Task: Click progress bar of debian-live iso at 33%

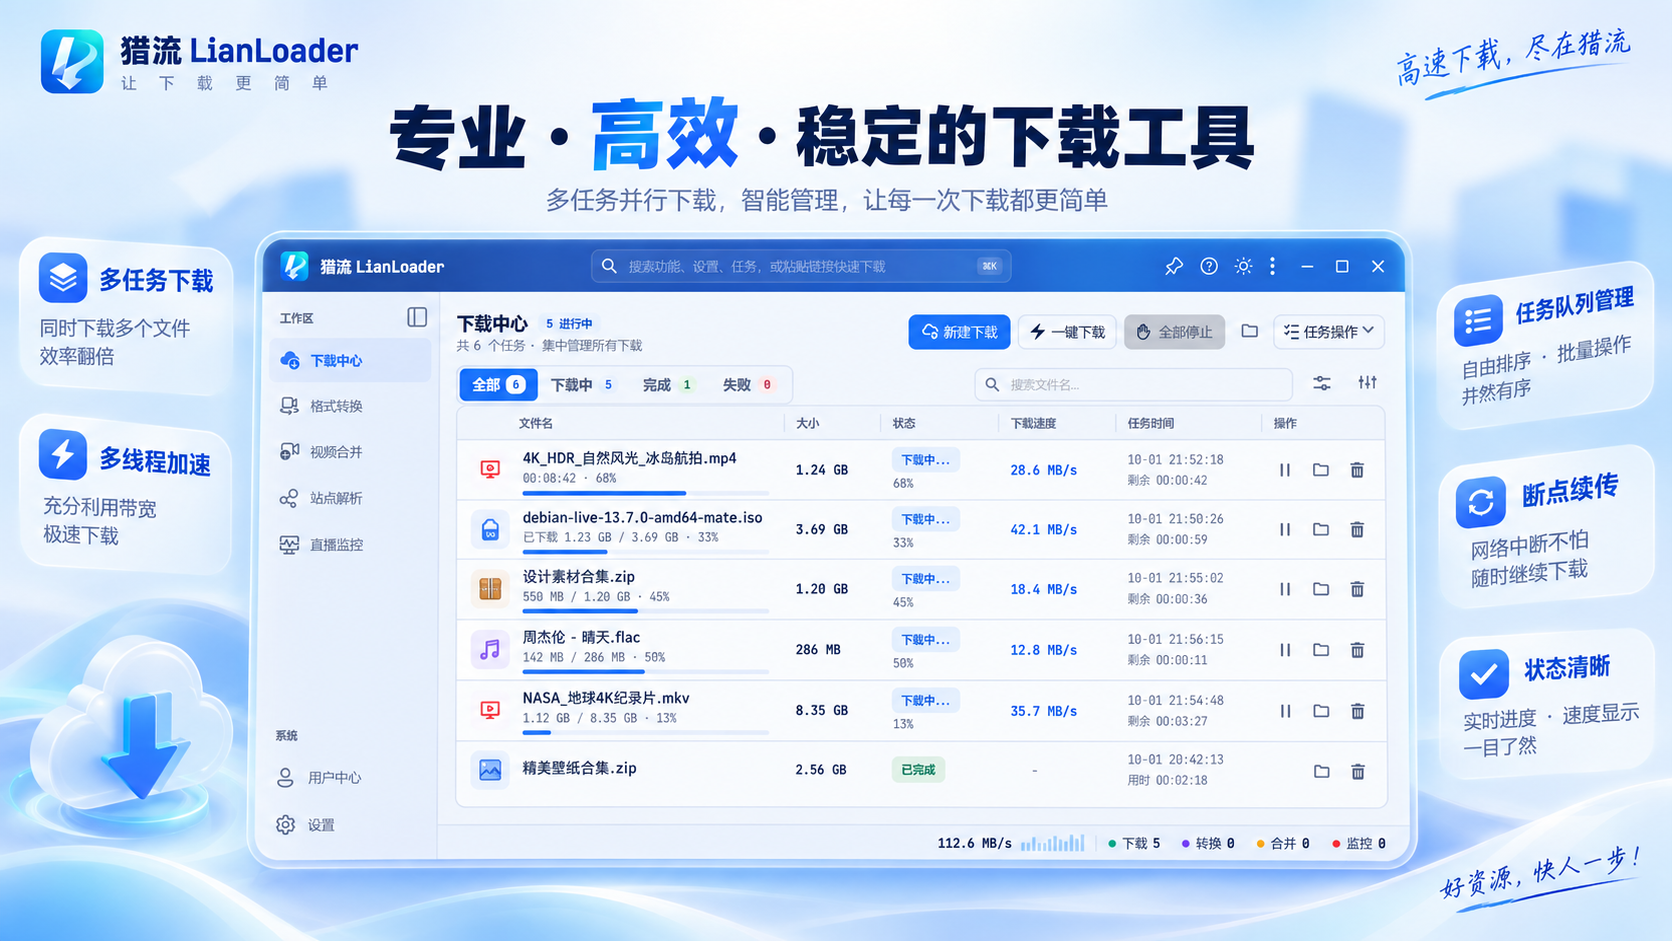Action: [x=646, y=552]
